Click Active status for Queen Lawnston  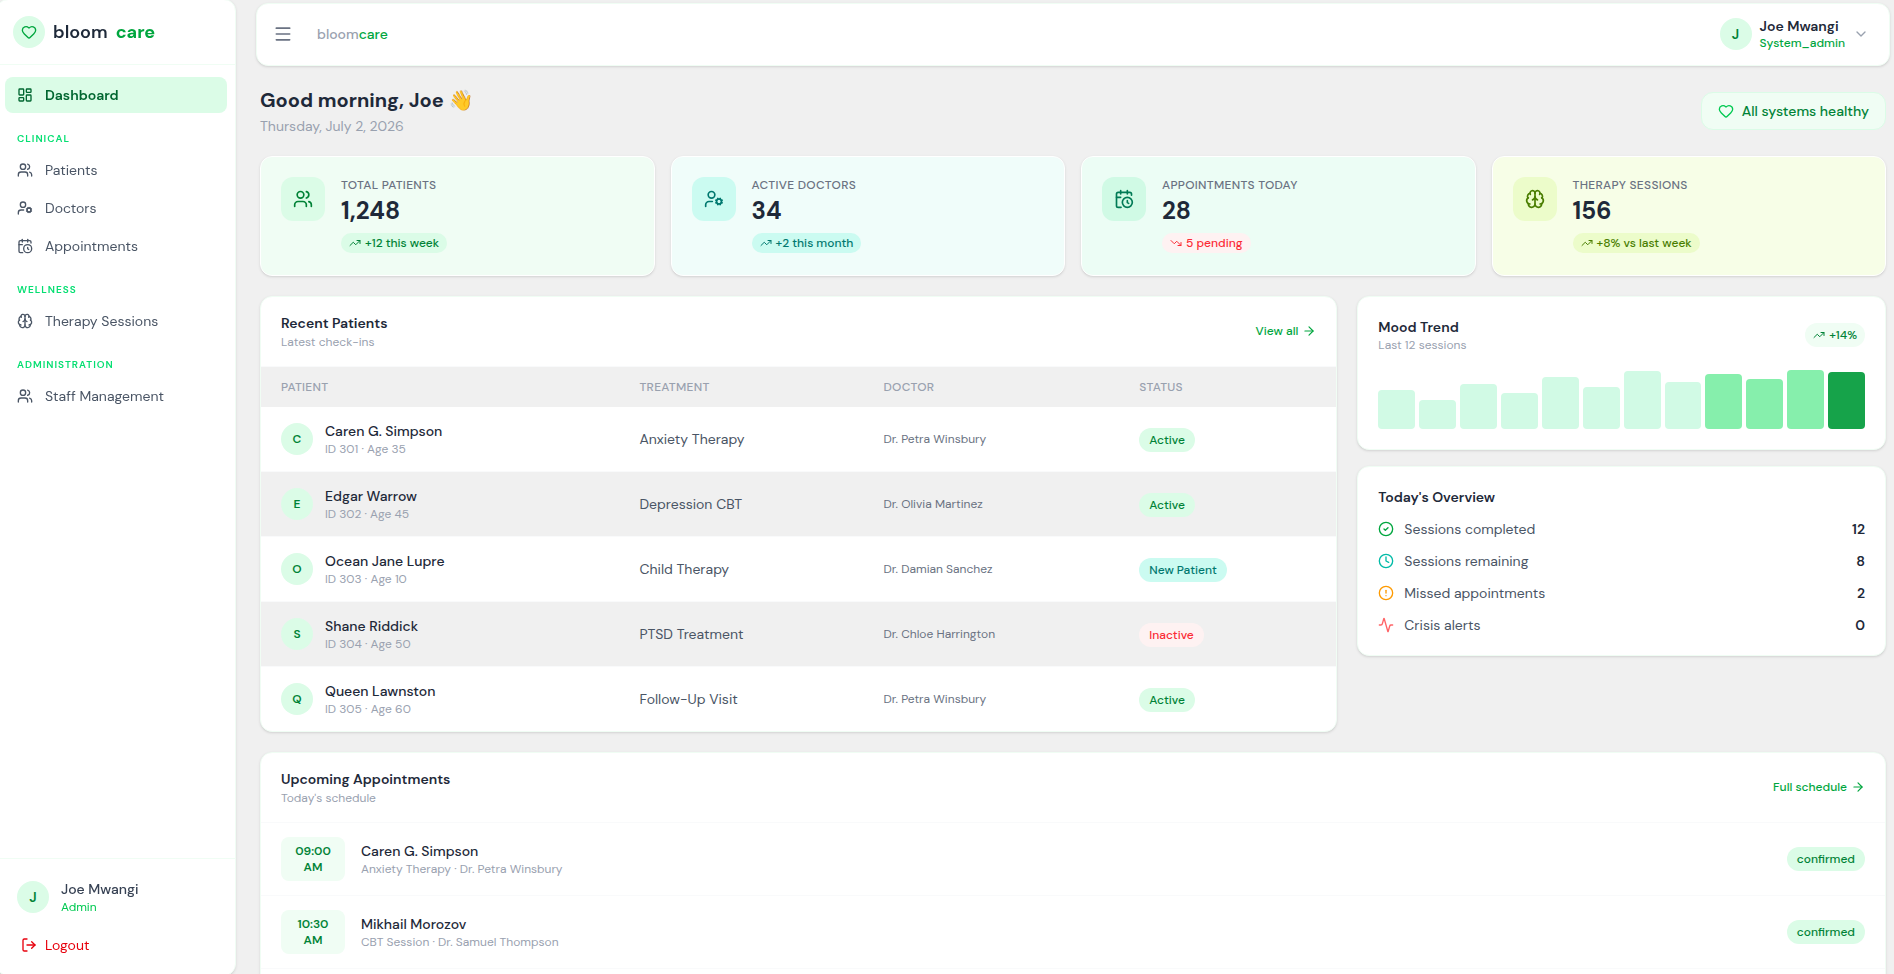[x=1167, y=700]
